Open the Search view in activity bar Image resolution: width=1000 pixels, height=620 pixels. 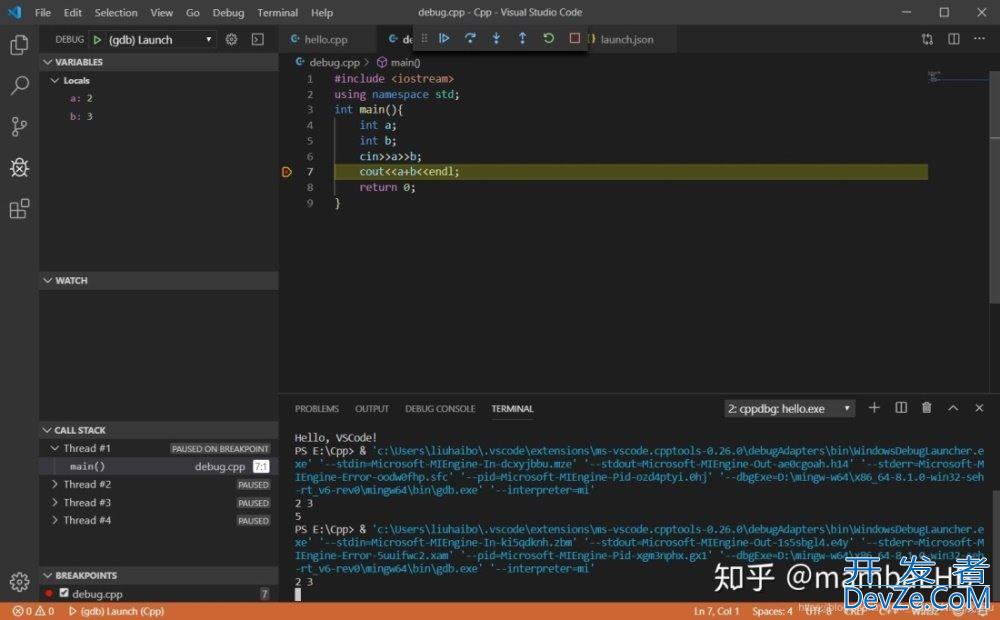[x=19, y=85]
